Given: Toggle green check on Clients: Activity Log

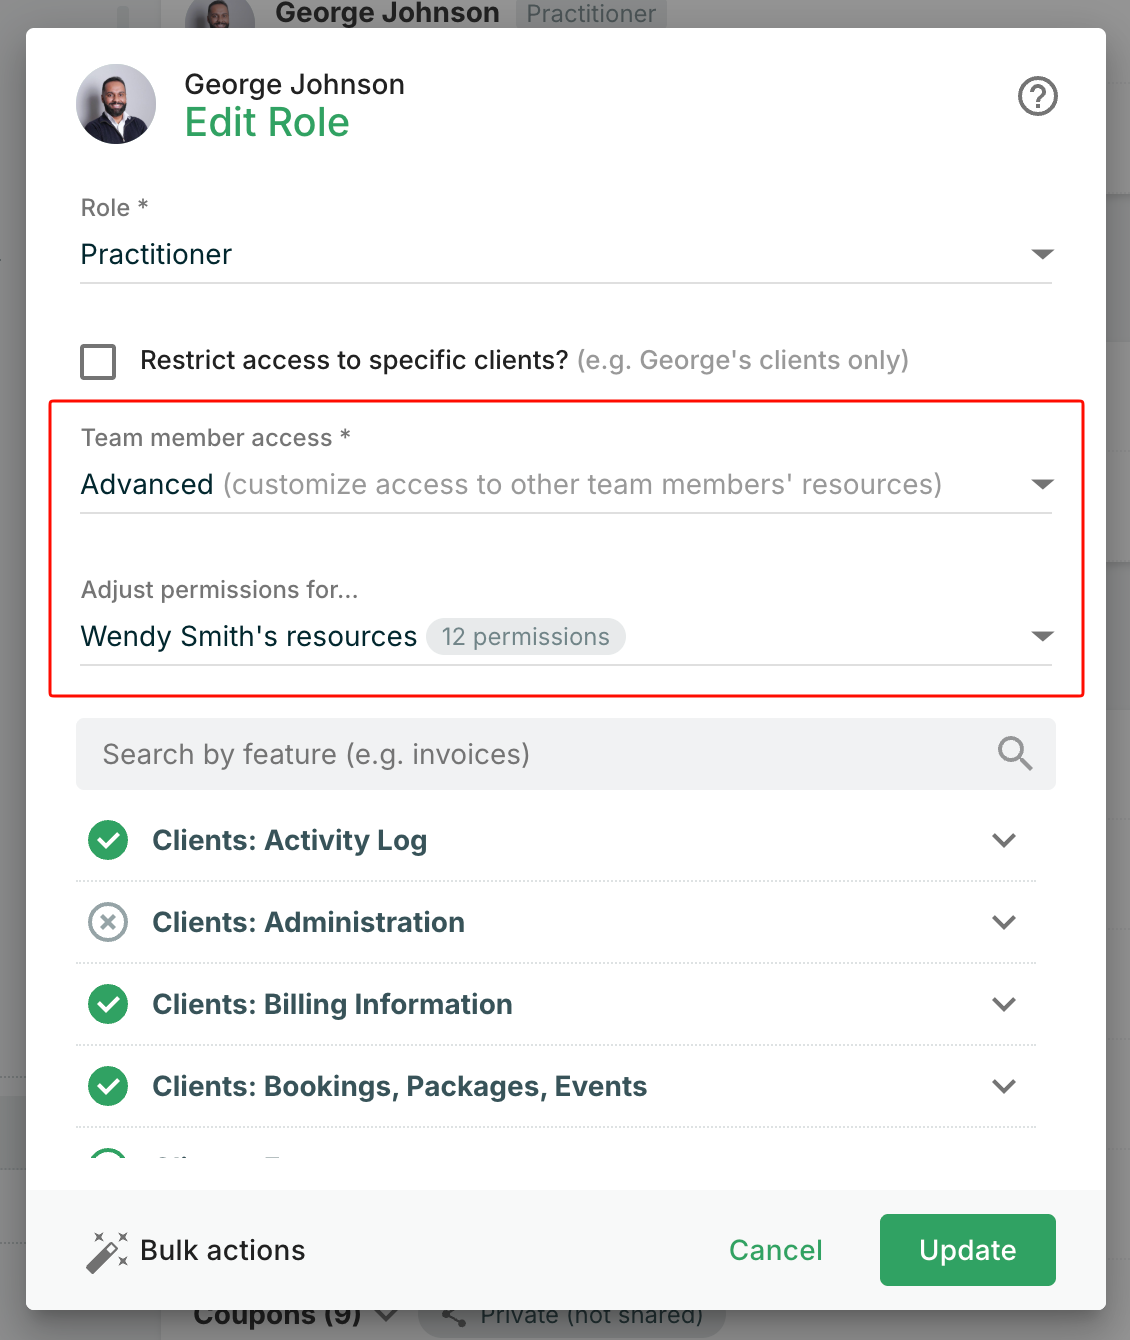Looking at the screenshot, I should 108,840.
